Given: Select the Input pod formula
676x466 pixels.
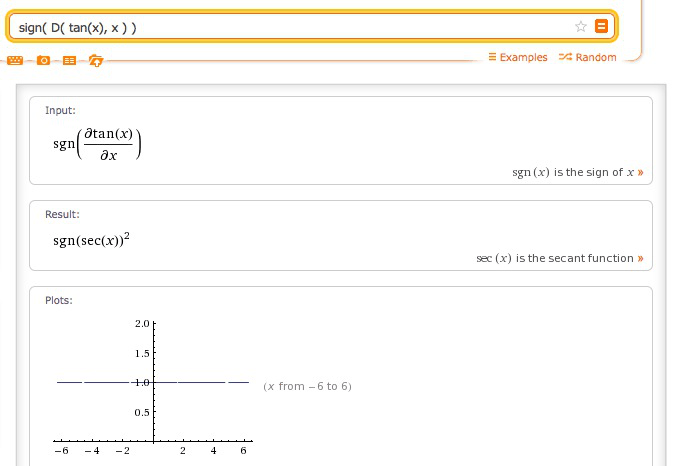Looking at the screenshot, I should [x=97, y=144].
